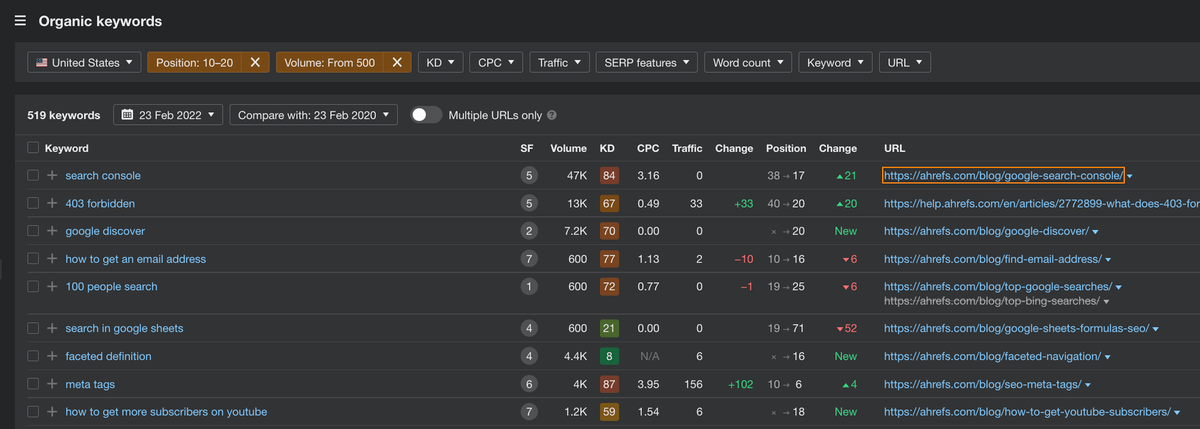Sort the table by Volume column

coord(567,148)
